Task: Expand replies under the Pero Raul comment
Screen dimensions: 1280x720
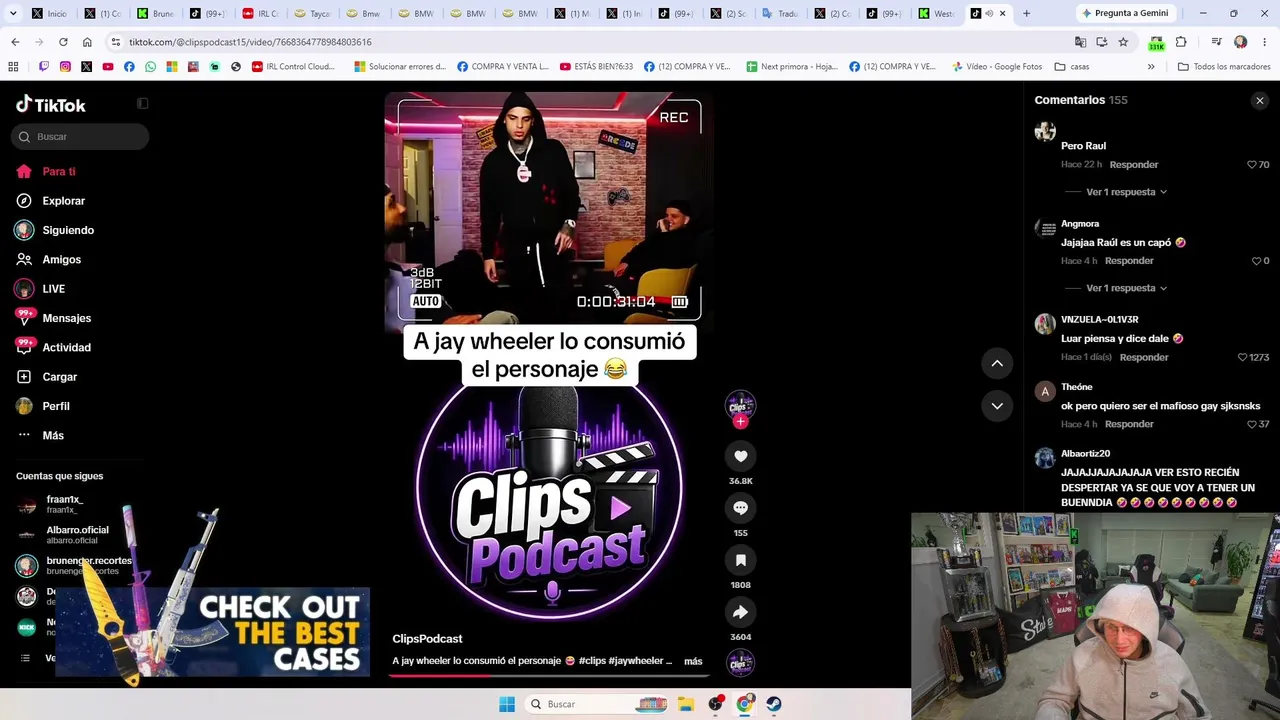Action: [x=1126, y=192]
